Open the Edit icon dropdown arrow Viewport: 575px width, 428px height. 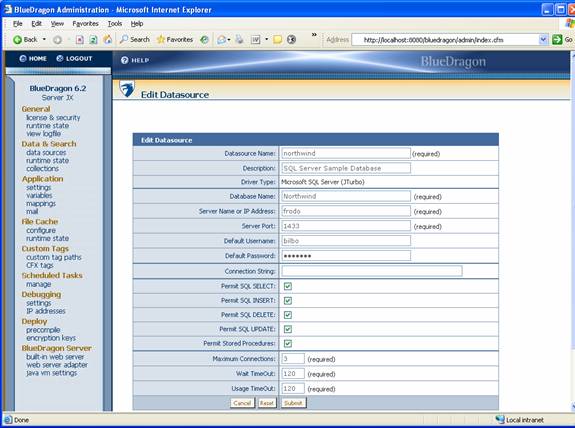(267, 39)
